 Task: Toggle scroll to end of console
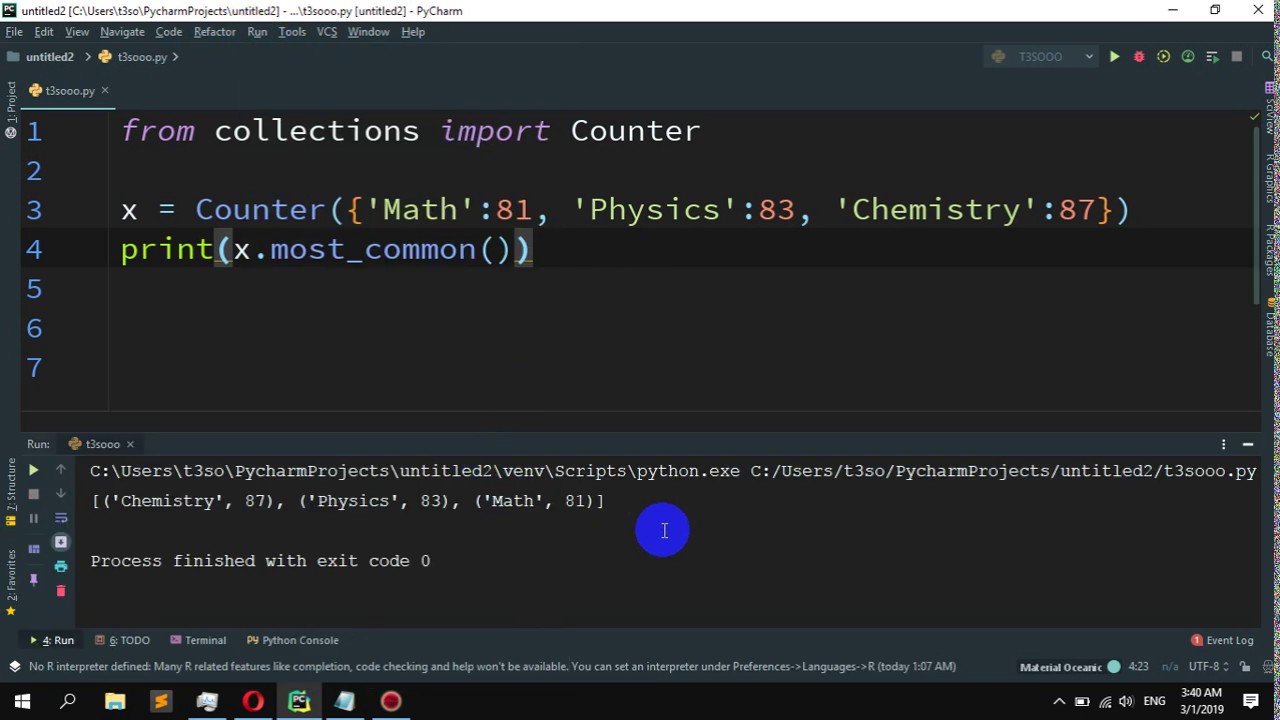coord(61,542)
